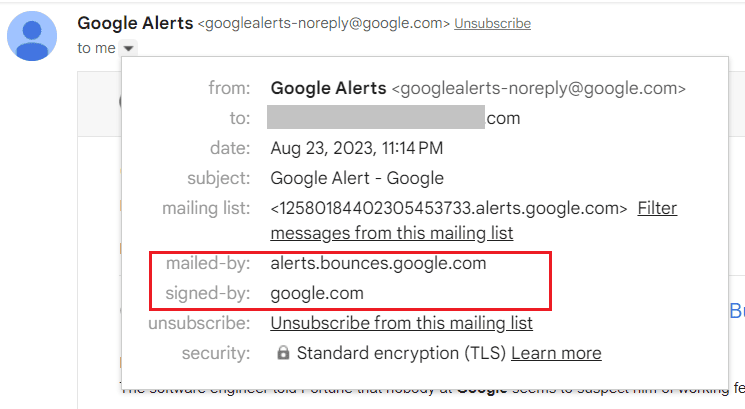Viewport: 745px width, 409px height.
Task: Open 'Filter messages from this mailing list'
Action: coord(474,220)
